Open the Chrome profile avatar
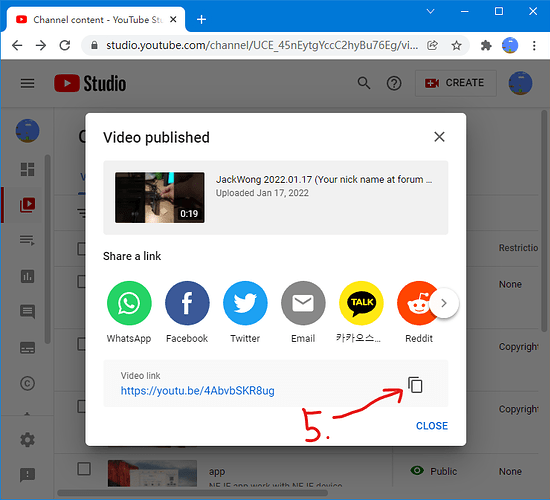Image resolution: width=550 pixels, height=500 pixels. 510,45
